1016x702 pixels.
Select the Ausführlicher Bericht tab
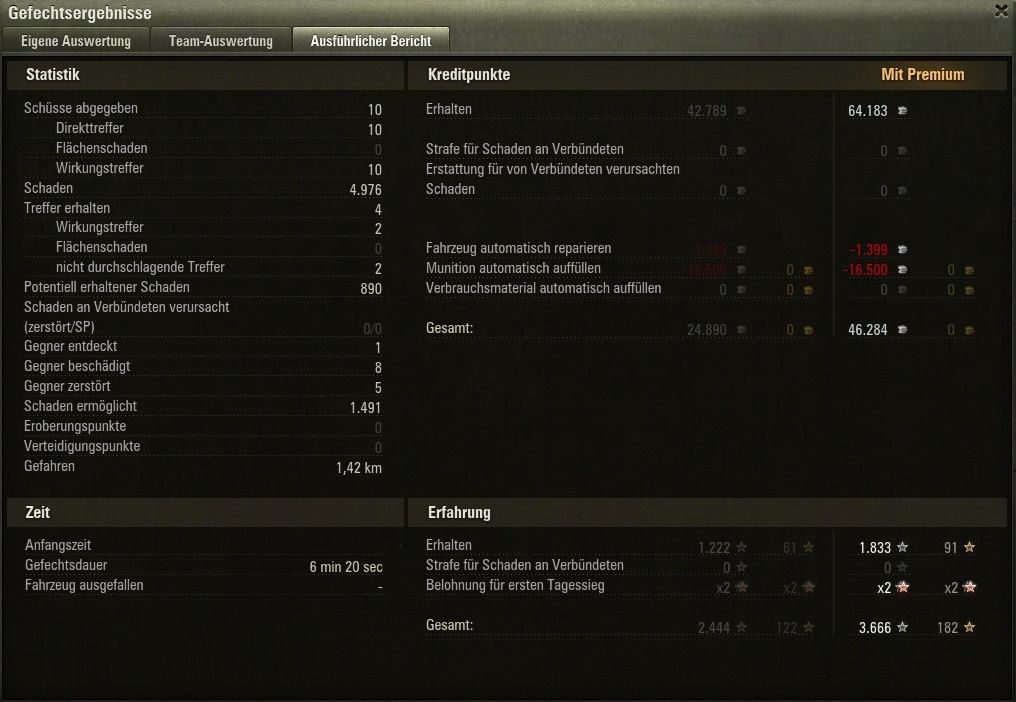click(371, 41)
